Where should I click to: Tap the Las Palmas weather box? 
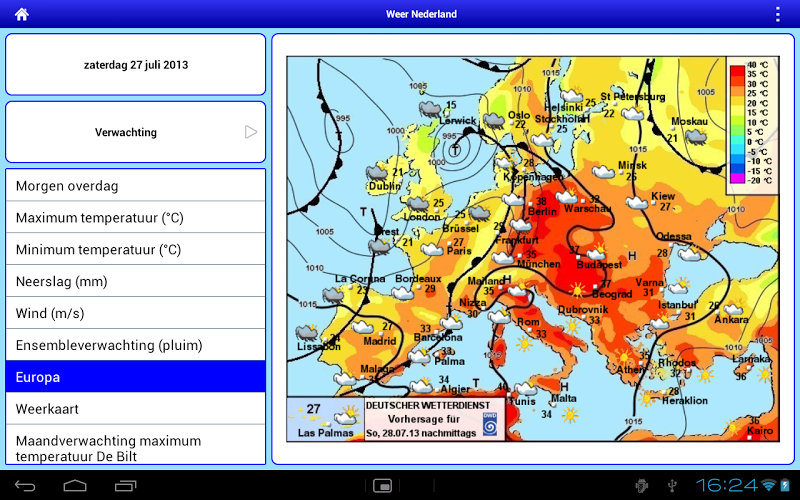click(326, 419)
